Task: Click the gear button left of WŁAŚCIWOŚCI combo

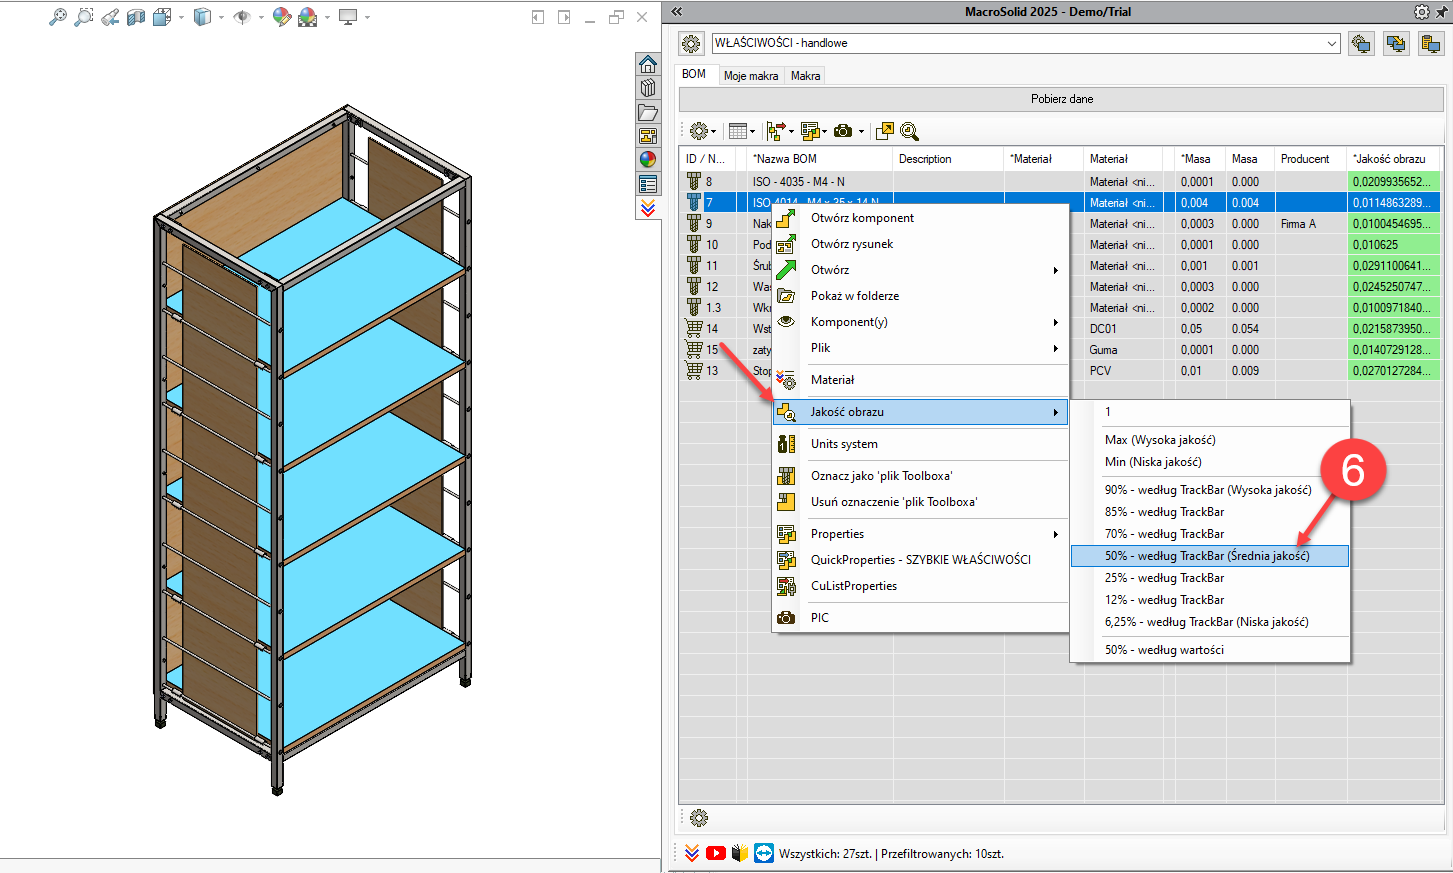Action: [691, 44]
